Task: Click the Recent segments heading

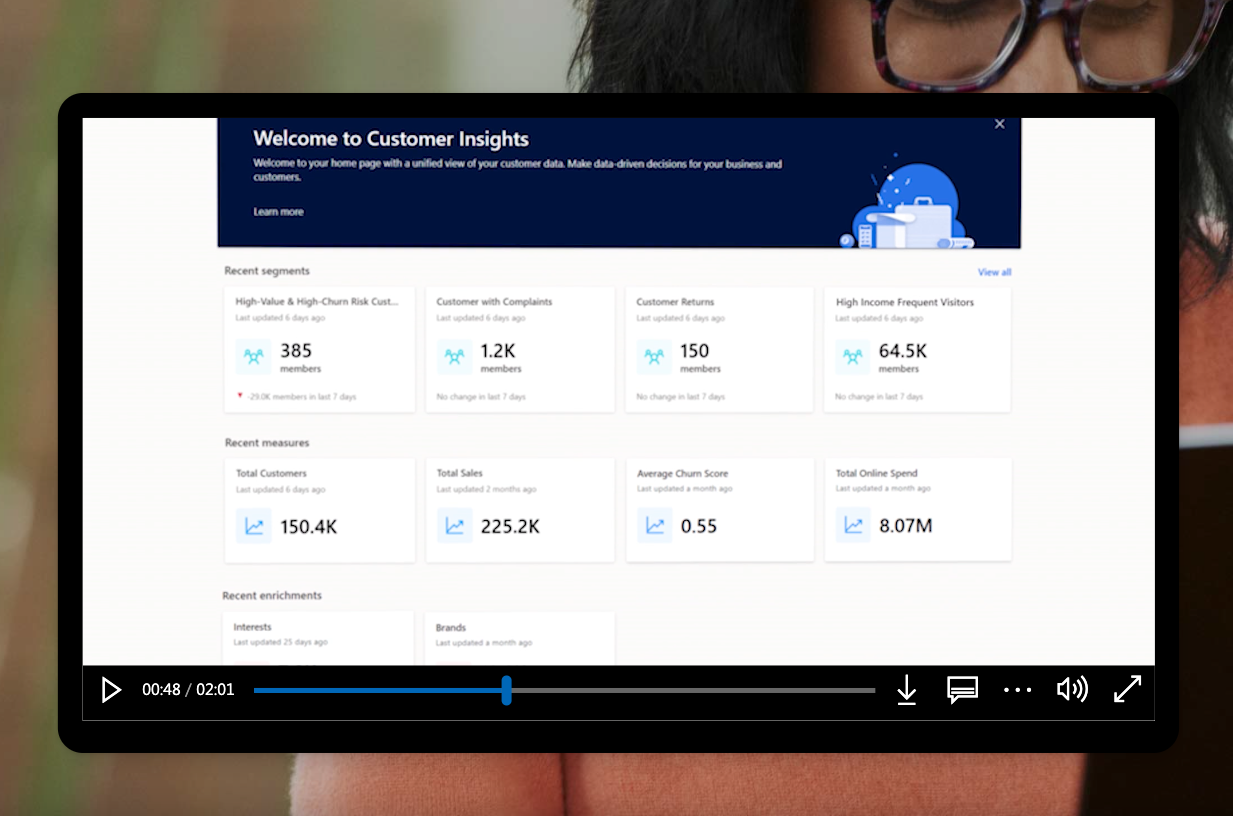Action: (x=267, y=271)
